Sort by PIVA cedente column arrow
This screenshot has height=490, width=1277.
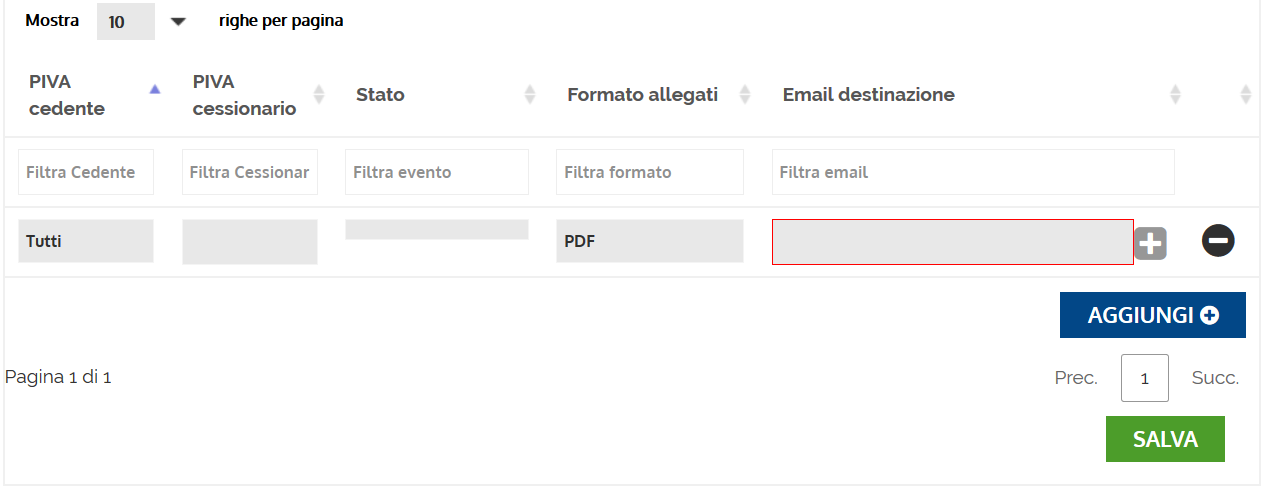click(x=154, y=89)
